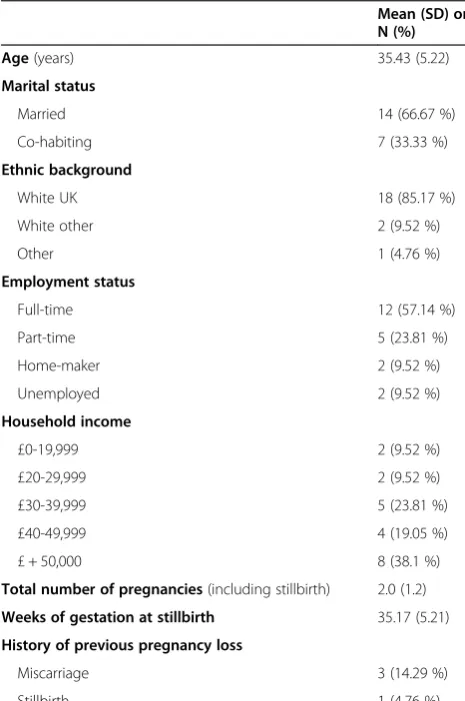Screen dimensions: 465x701
Task: Click the Unemployed row label
Action: [58, 394]
